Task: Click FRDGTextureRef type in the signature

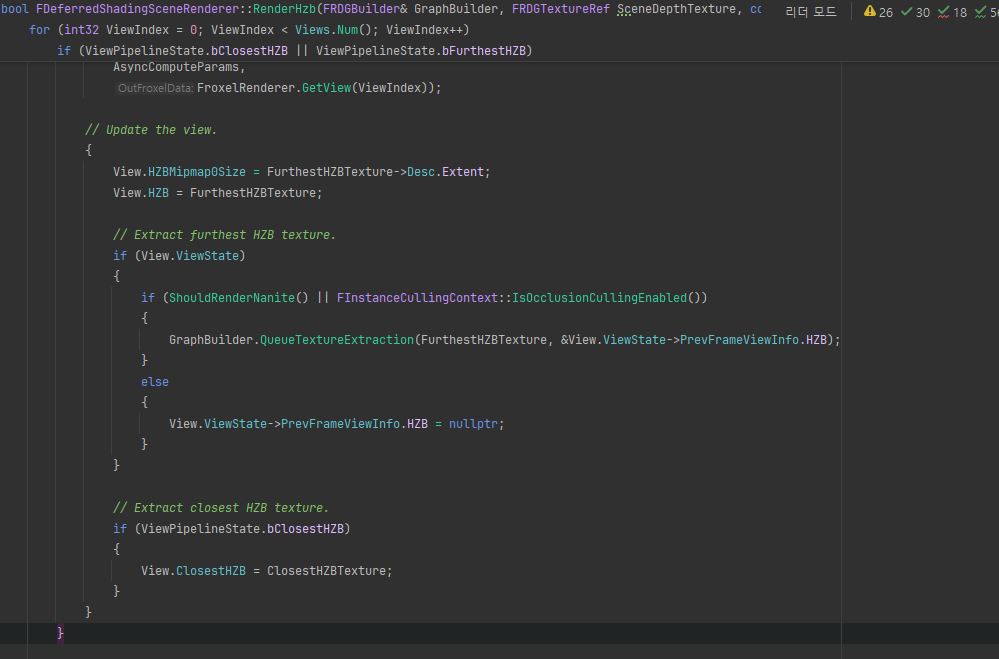Action: coord(561,9)
